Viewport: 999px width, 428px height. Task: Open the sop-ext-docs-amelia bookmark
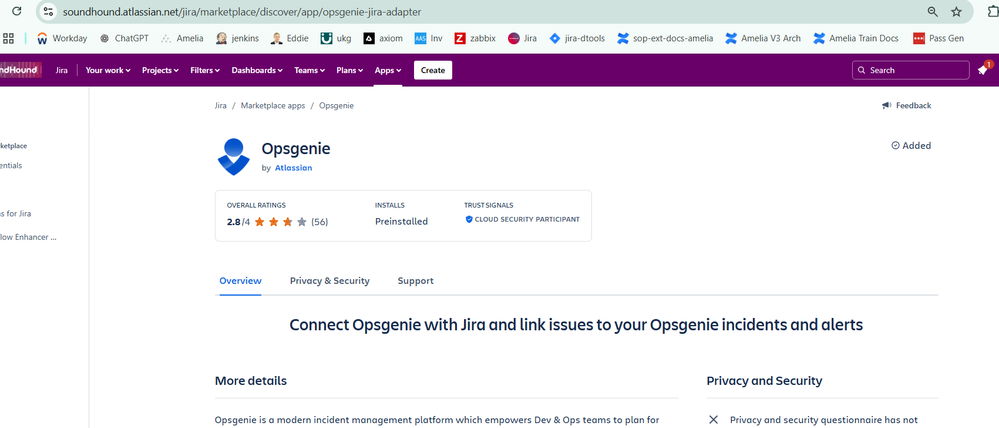(665, 38)
